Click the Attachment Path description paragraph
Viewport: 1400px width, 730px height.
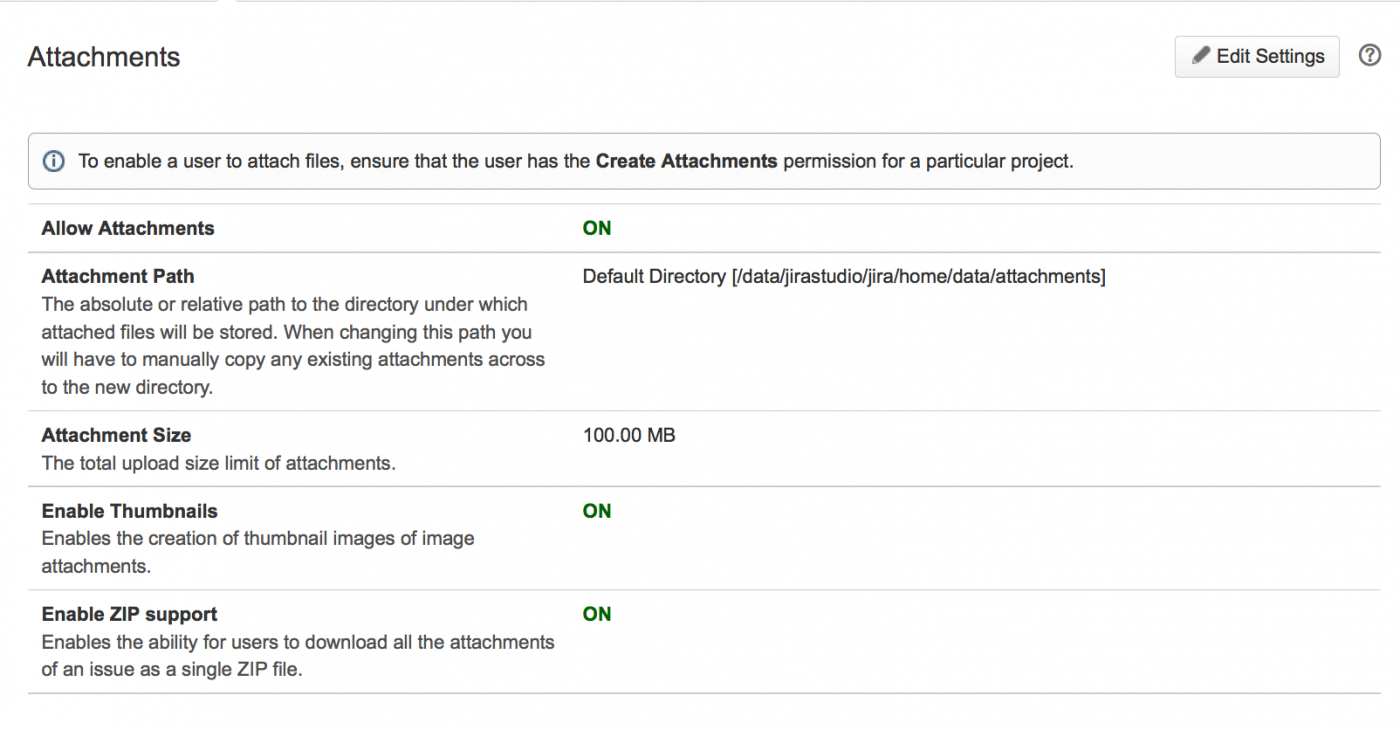(292, 346)
